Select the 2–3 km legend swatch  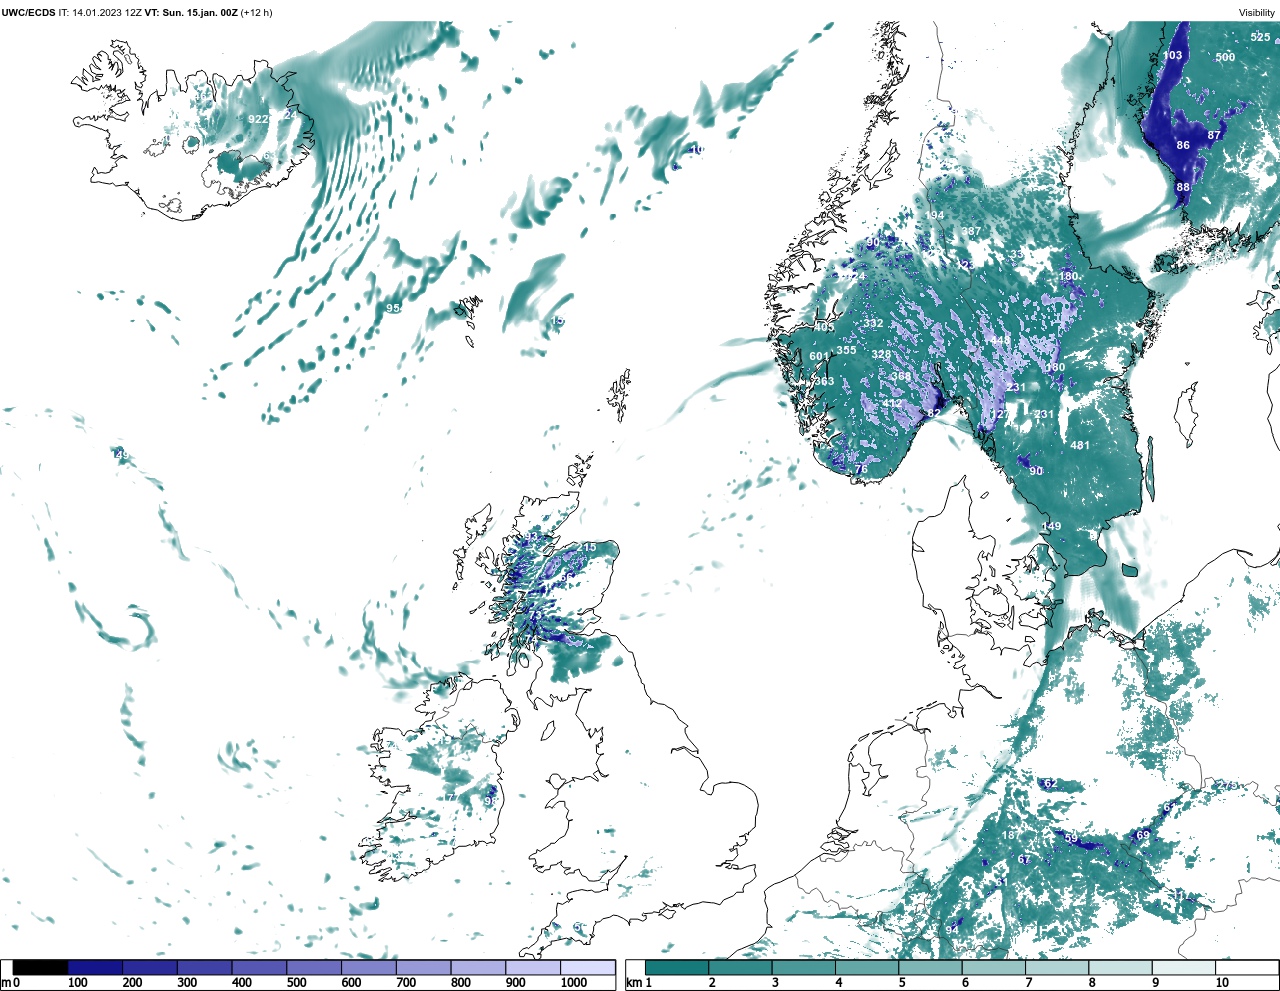tap(740, 968)
